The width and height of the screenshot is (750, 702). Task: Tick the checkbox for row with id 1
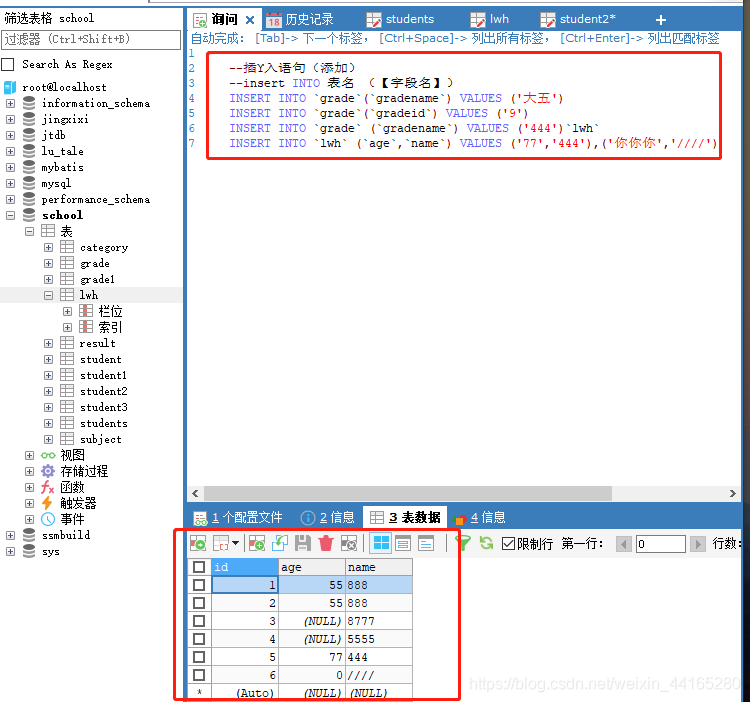tap(199, 585)
